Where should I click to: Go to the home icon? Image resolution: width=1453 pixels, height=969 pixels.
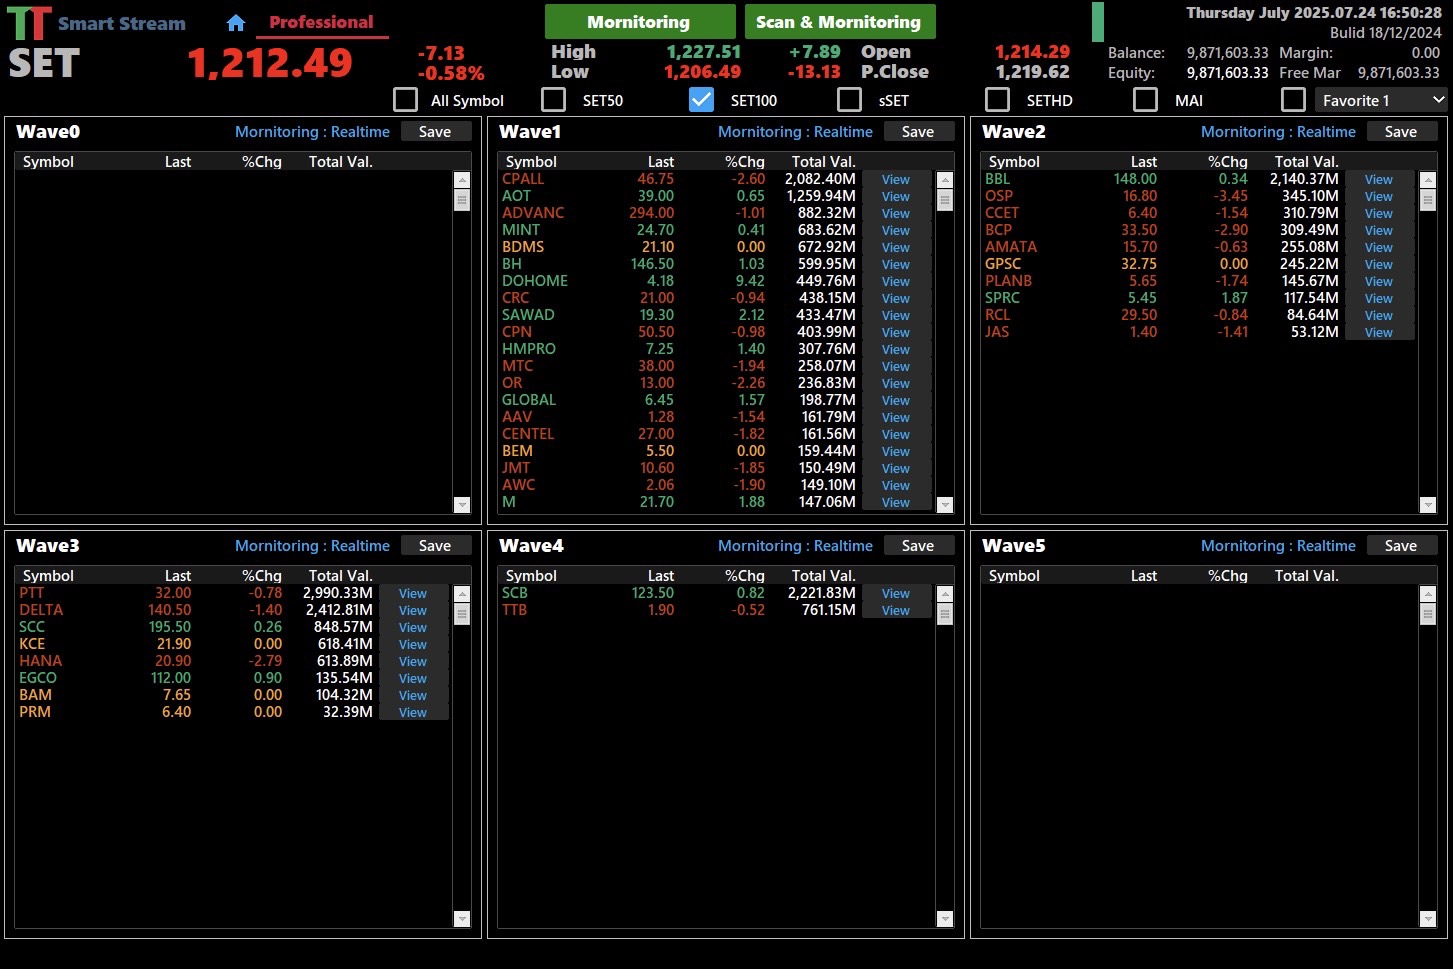tap(236, 22)
